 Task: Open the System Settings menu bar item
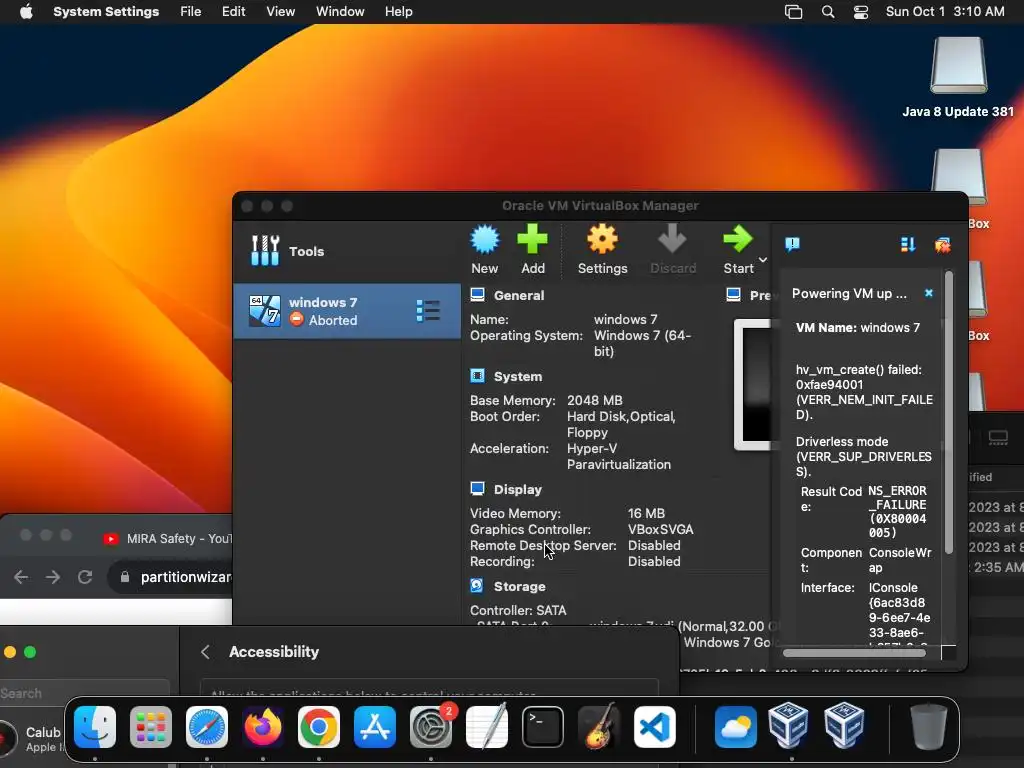coord(106,11)
